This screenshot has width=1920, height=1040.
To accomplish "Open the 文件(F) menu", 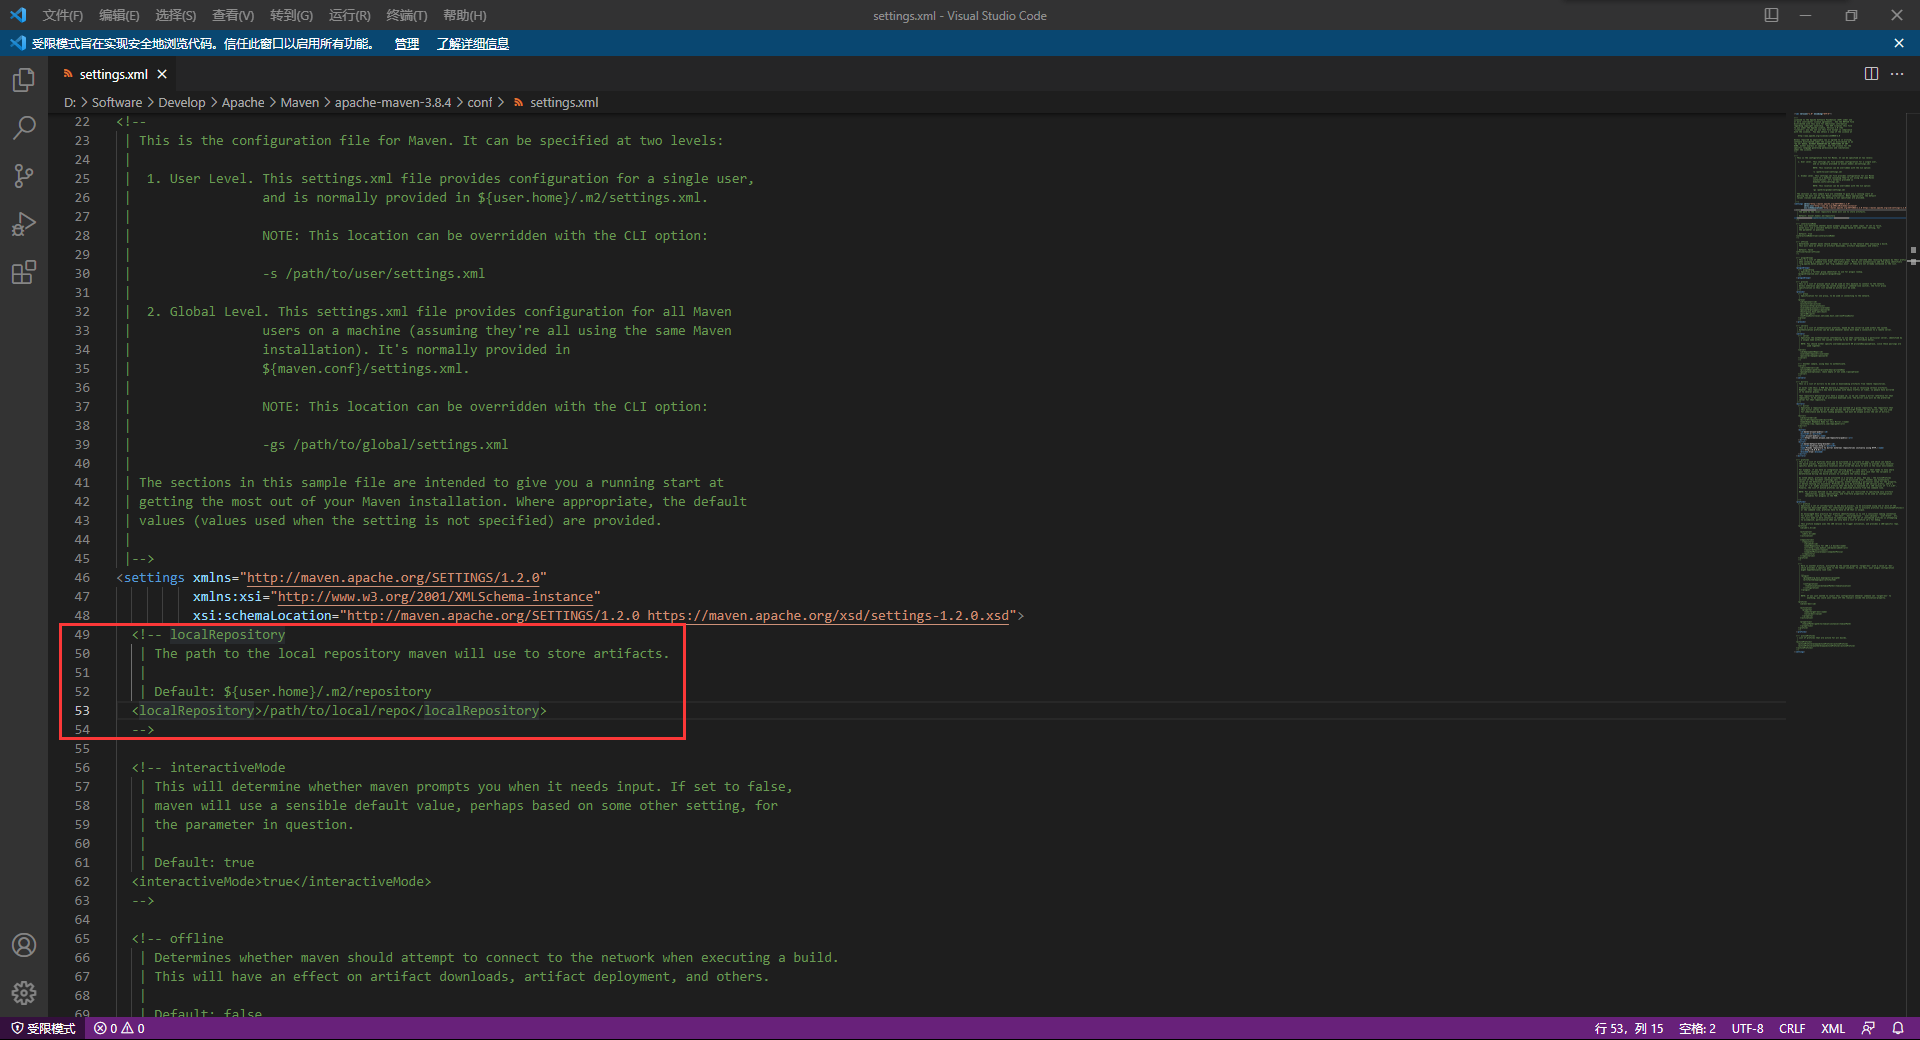I will pos(63,15).
